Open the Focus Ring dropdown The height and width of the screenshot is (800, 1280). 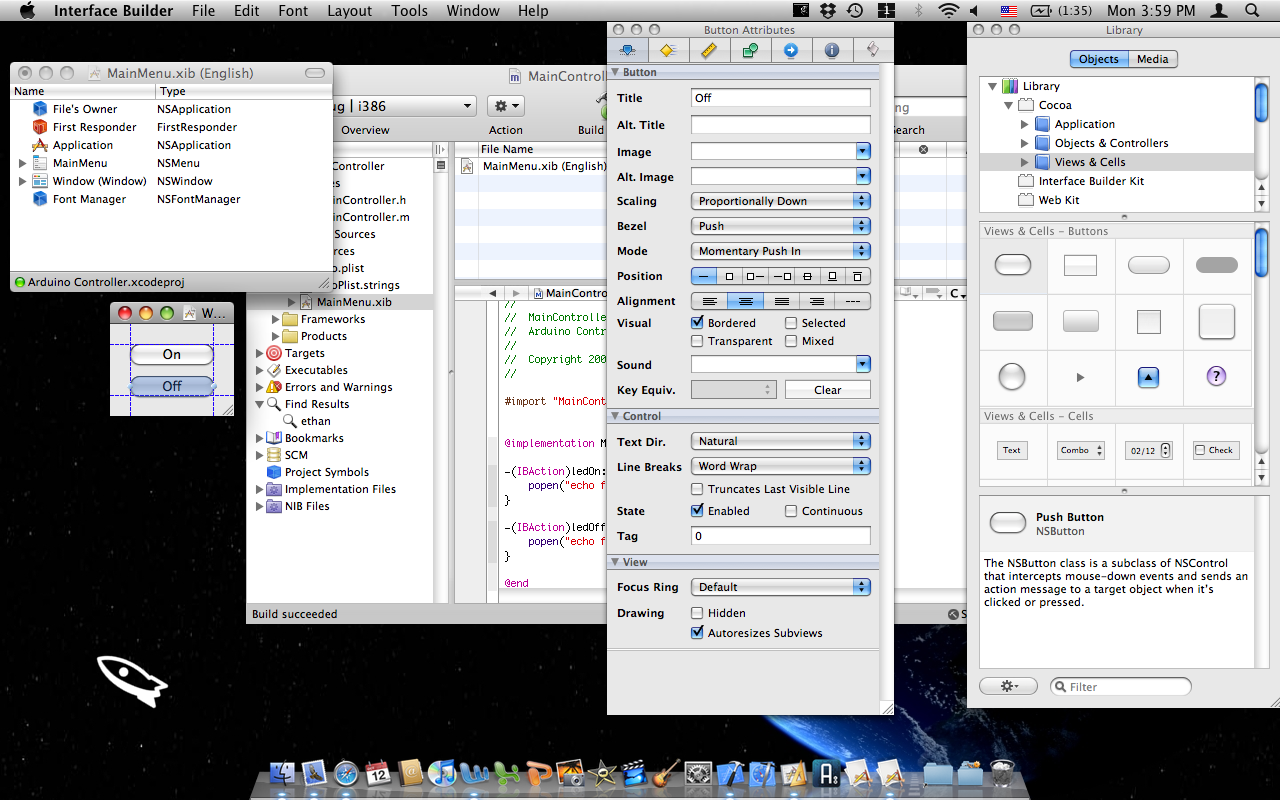[x=781, y=587]
